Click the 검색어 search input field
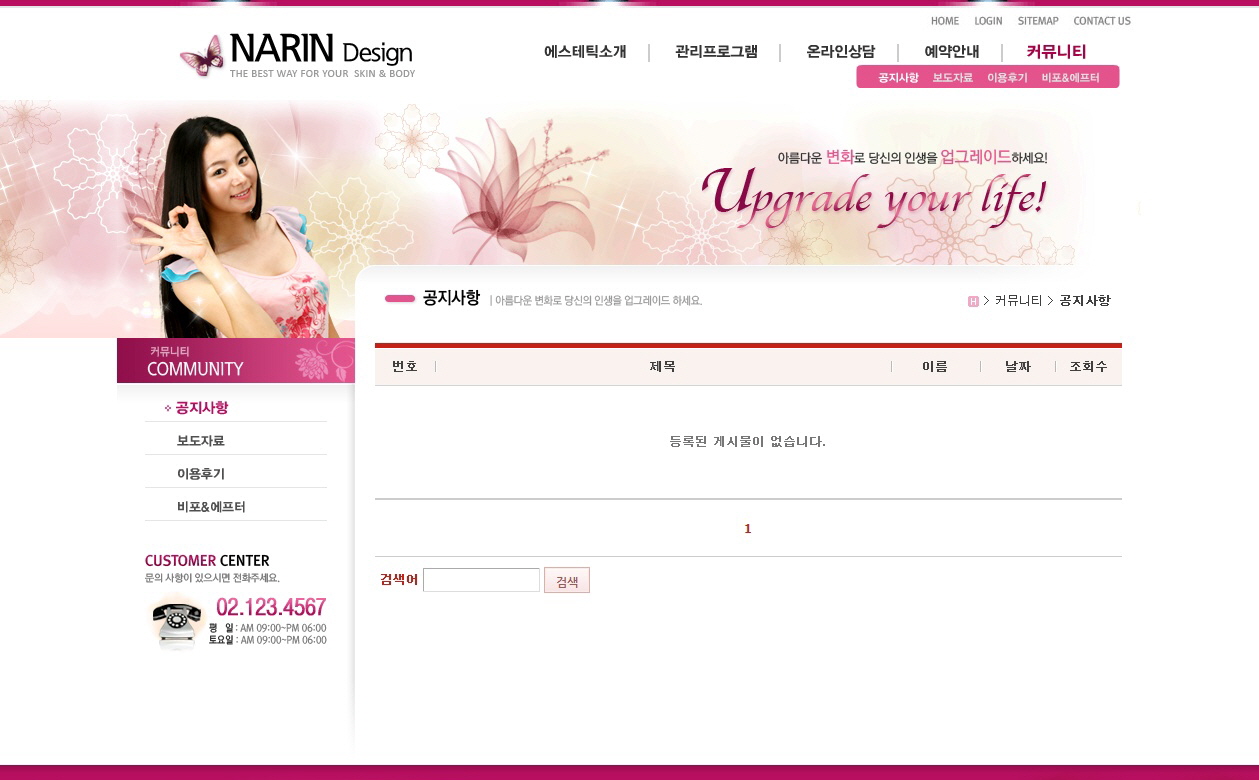 [481, 580]
